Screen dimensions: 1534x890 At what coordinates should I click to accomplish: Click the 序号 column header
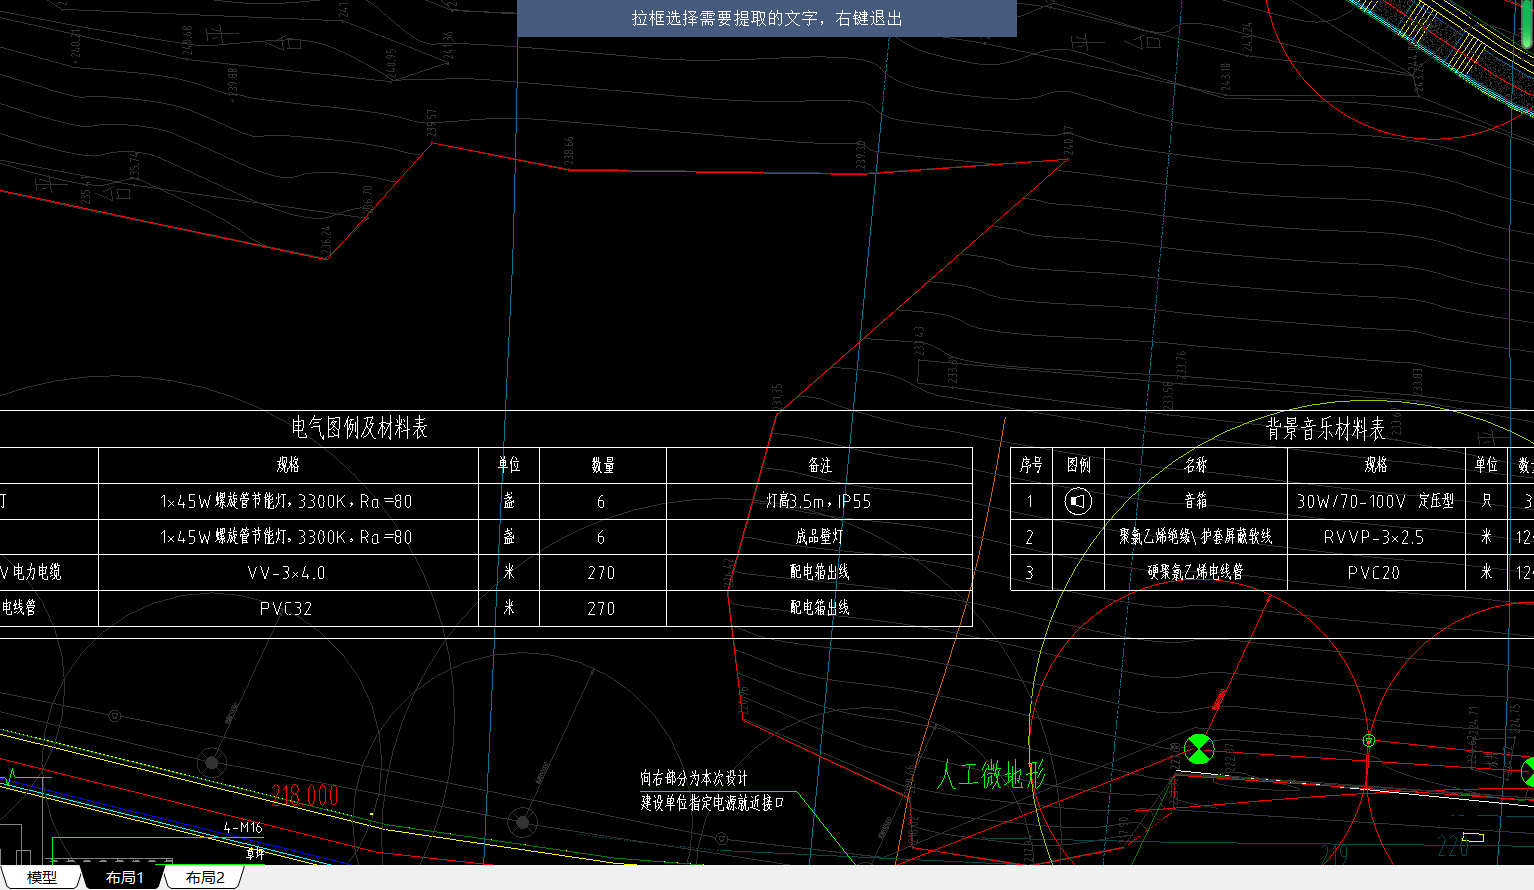coord(1031,465)
